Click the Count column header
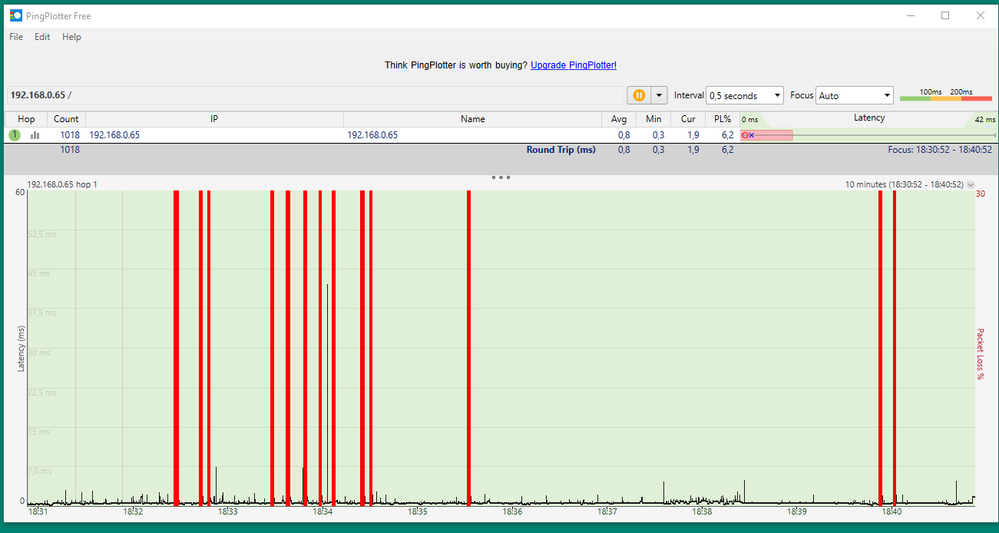 click(66, 119)
